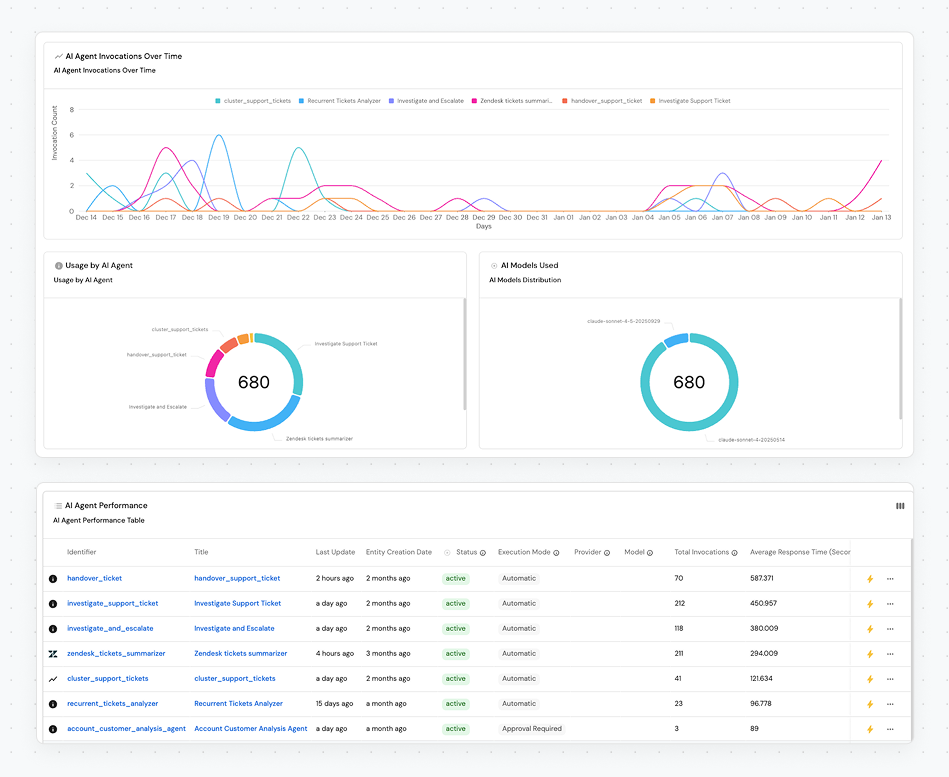Click the line chart icon by Invocations title
The image size is (949, 777).
click(59, 56)
